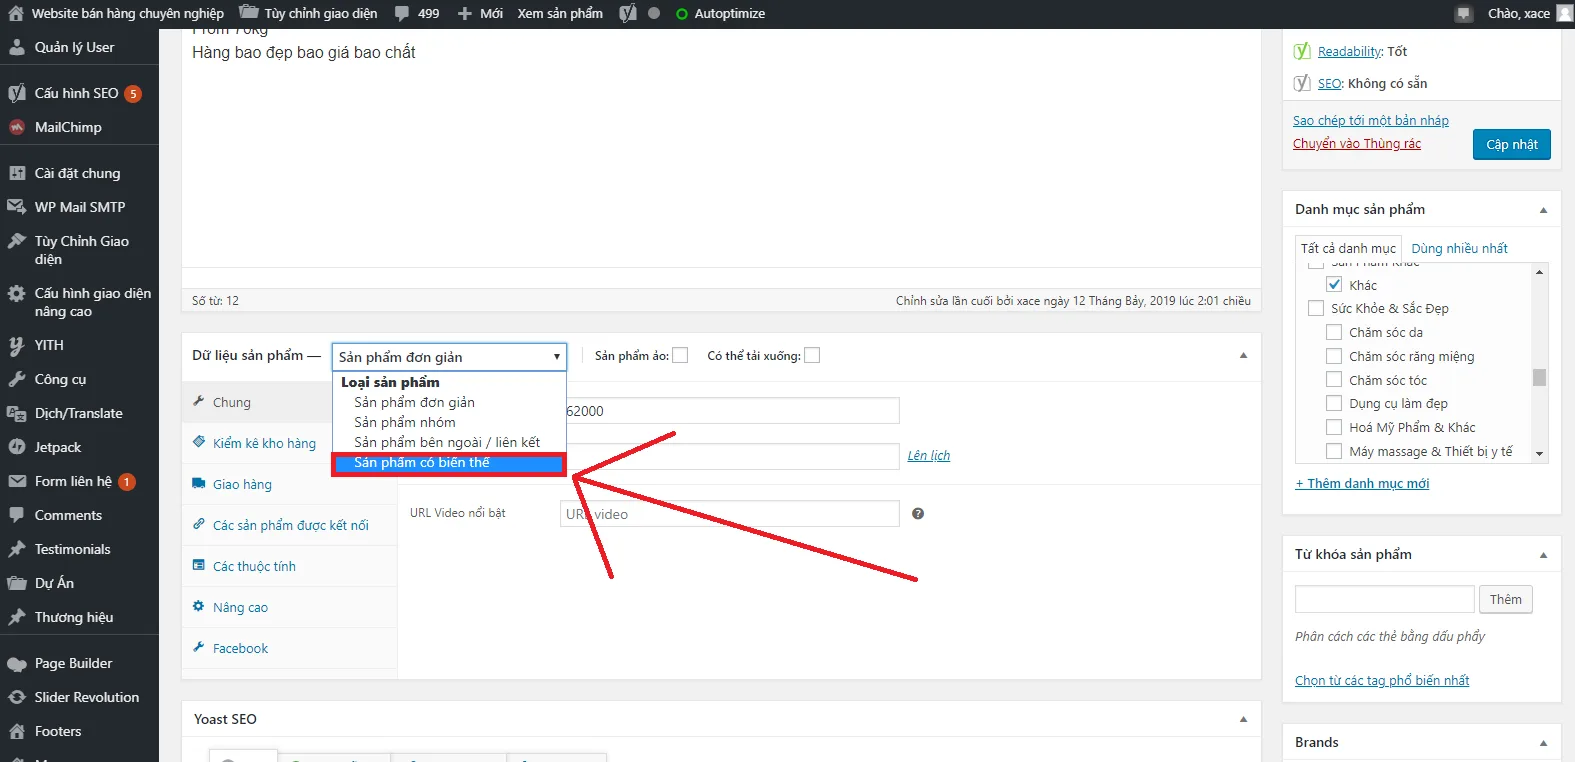
Task: Click the Slider Revolution sidebar icon
Action: [x=17, y=698]
